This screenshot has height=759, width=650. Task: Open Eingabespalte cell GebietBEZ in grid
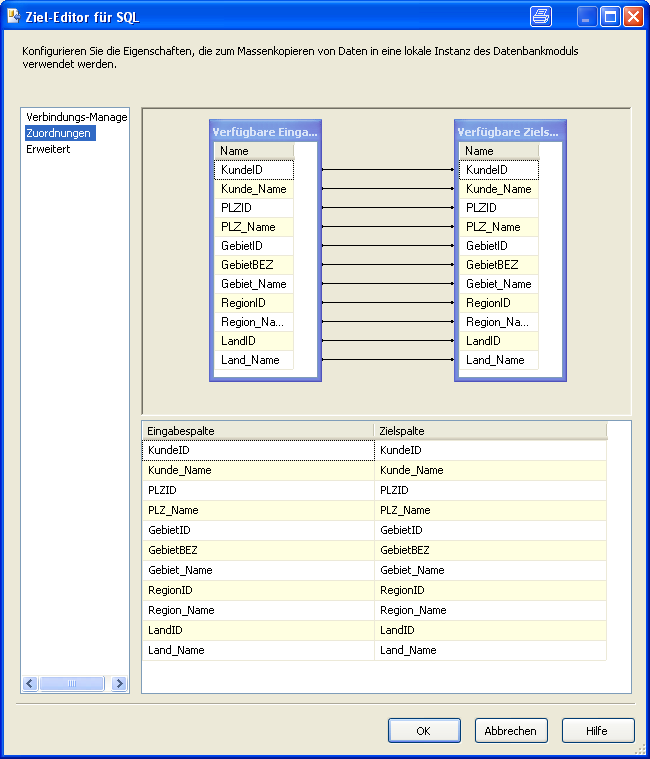[x=258, y=550]
